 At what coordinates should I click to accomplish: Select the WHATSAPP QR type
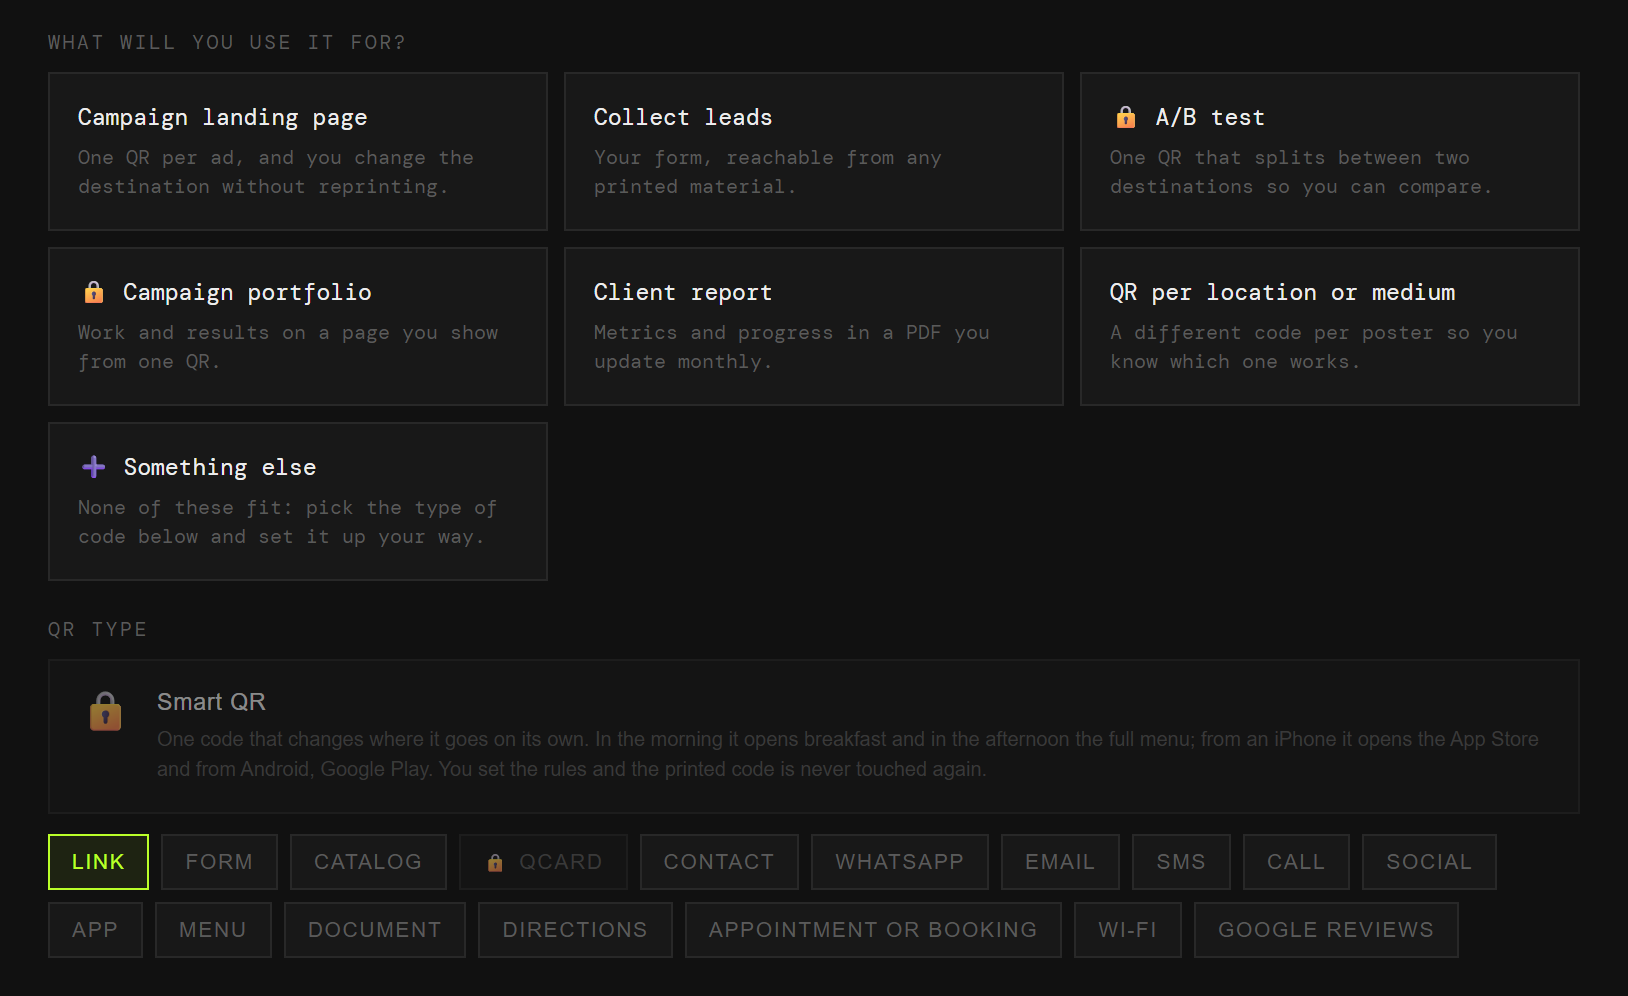[x=900, y=862]
